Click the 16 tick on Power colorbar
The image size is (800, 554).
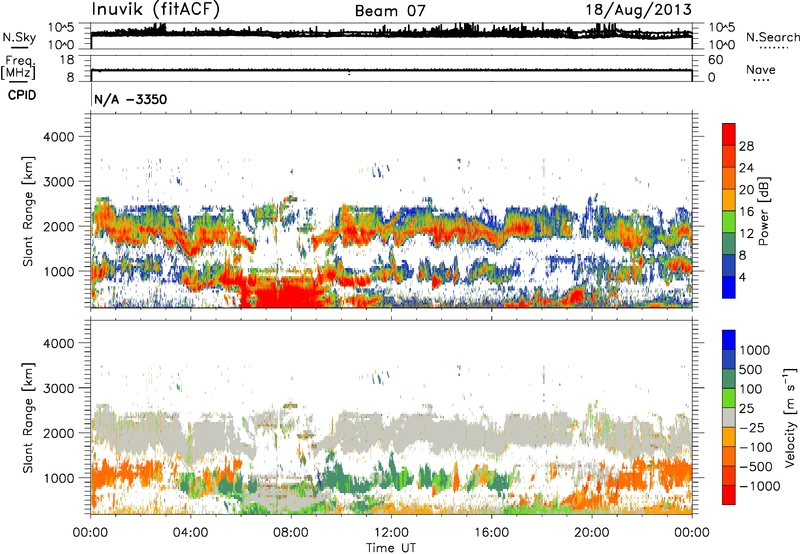[x=746, y=212]
